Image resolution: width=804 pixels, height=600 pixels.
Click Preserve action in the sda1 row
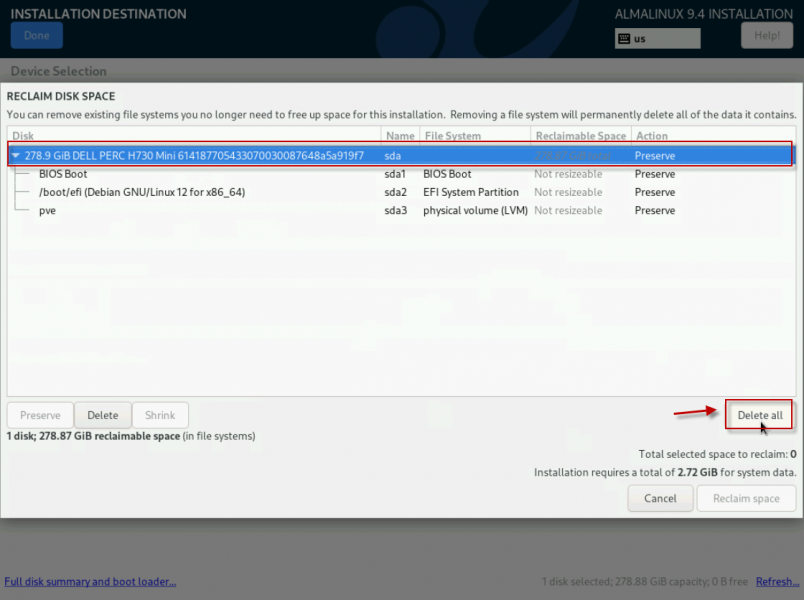[655, 174]
